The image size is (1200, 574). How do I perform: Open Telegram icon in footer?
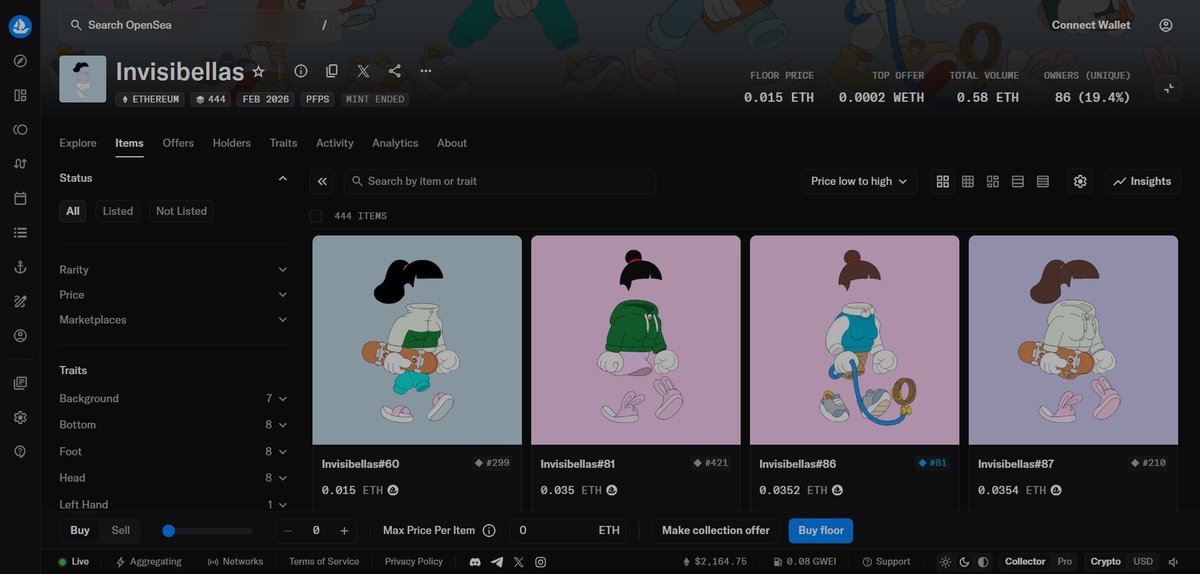[497, 562]
